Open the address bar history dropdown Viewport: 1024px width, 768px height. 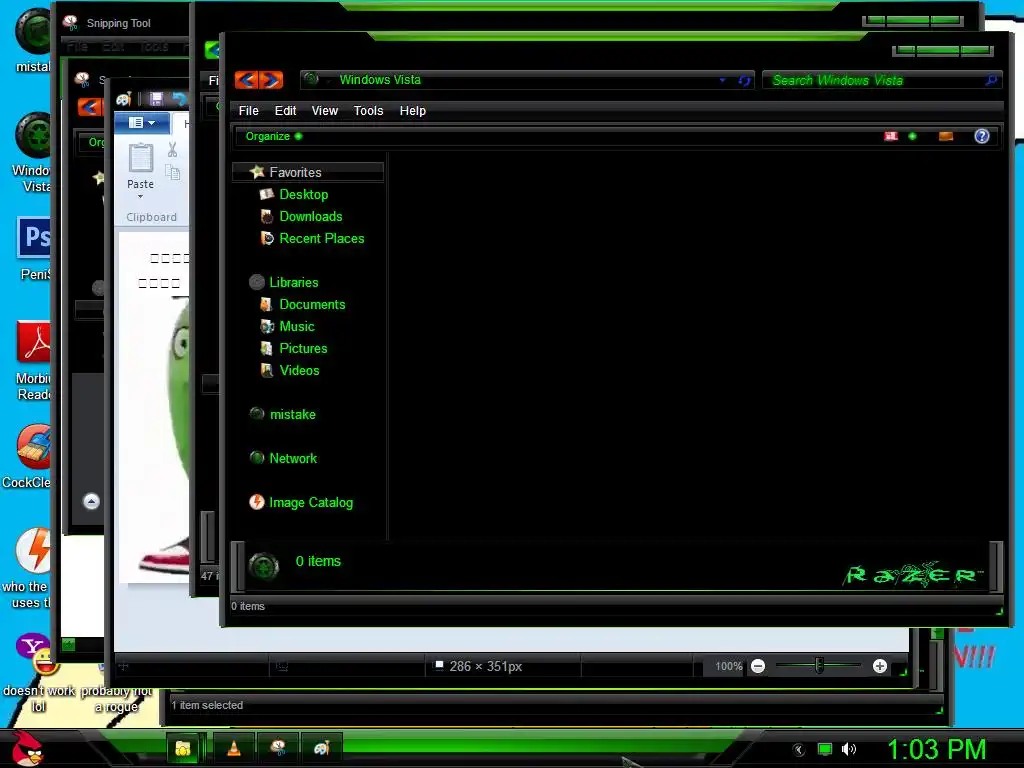[x=722, y=80]
